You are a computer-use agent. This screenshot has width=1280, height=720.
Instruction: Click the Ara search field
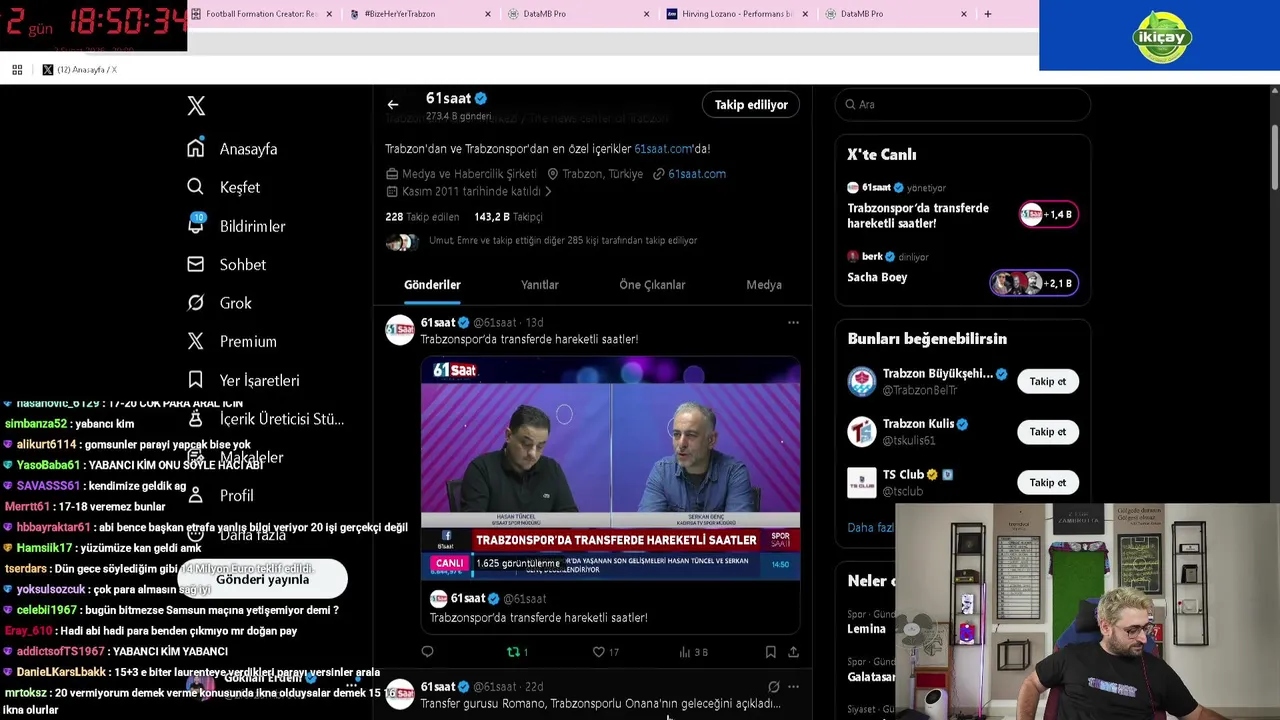tap(963, 105)
